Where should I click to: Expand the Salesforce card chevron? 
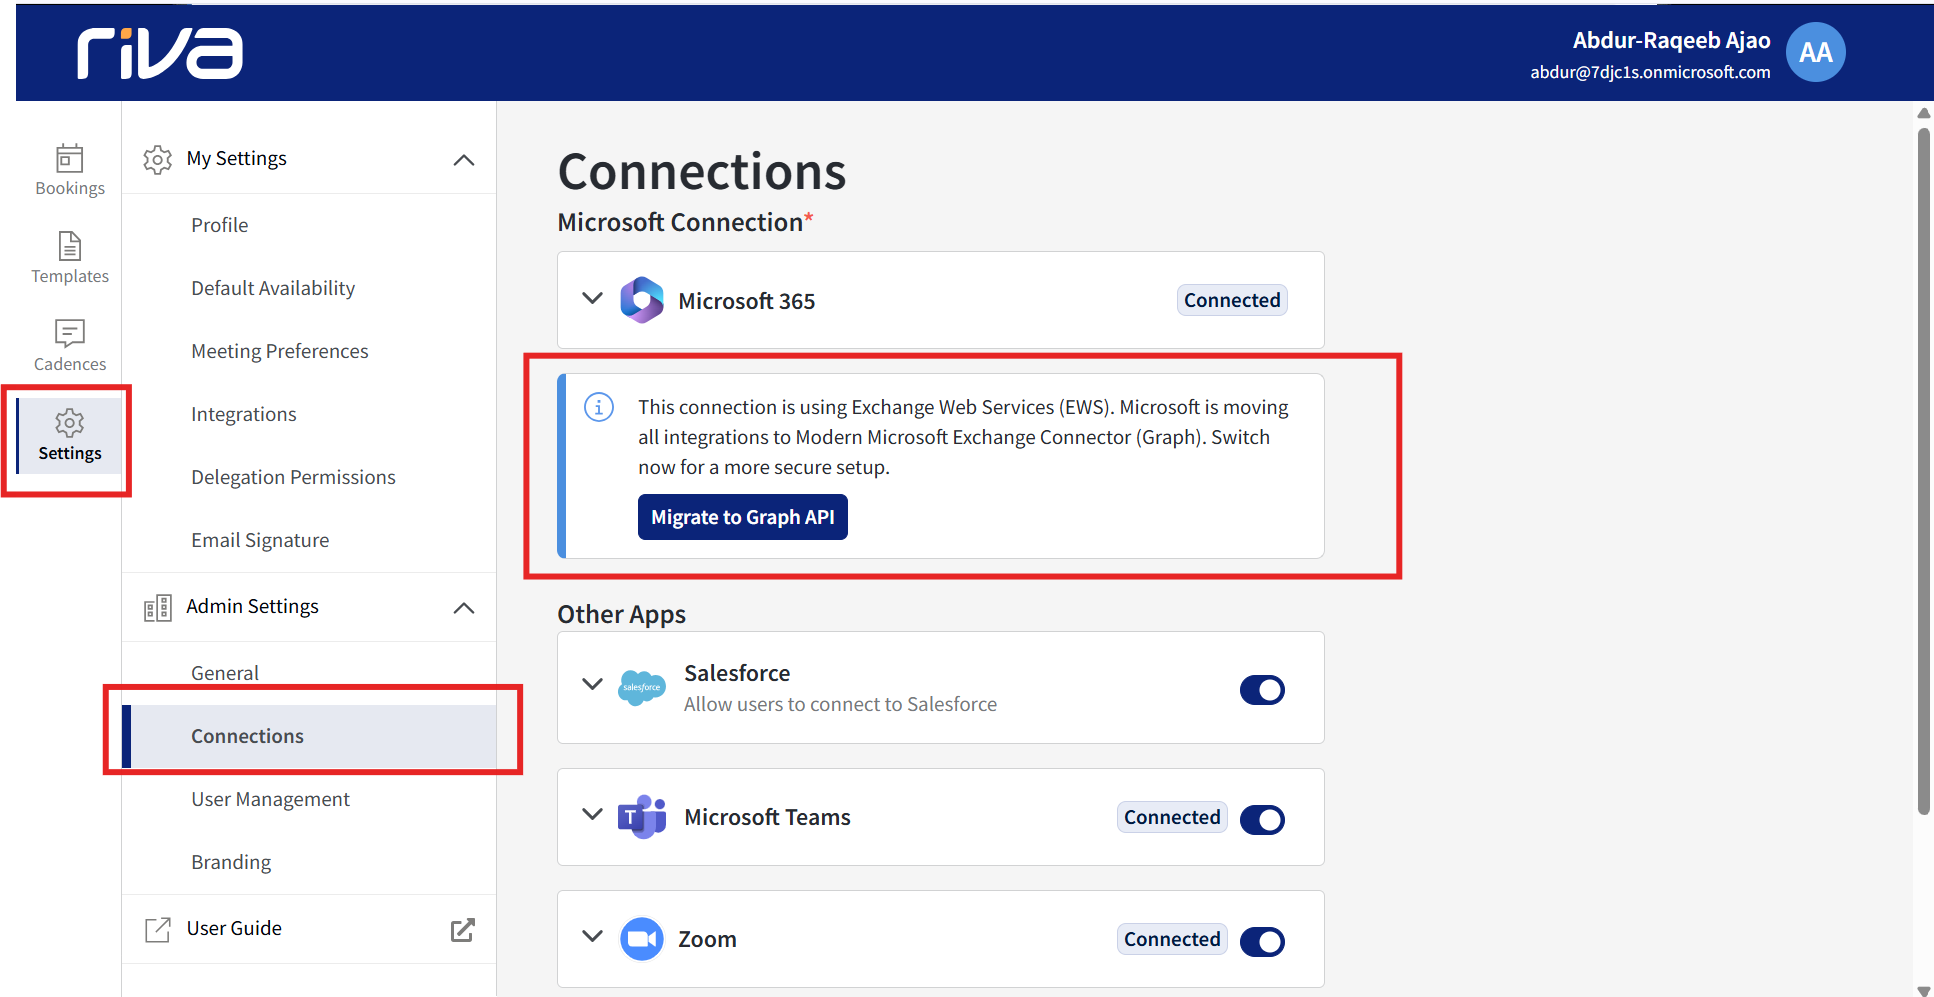pos(593,684)
